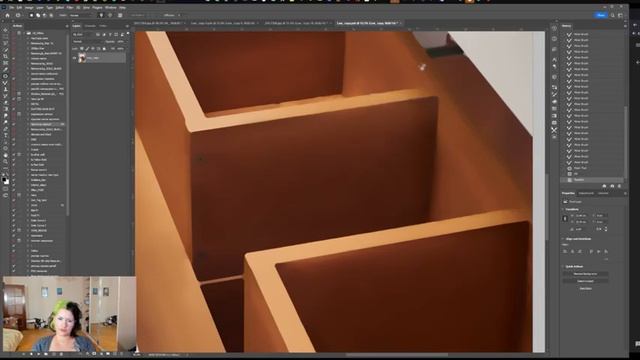Screen dimensions: 640x360
Task: Click the width field in Transform
Action: [x=581, y=216]
